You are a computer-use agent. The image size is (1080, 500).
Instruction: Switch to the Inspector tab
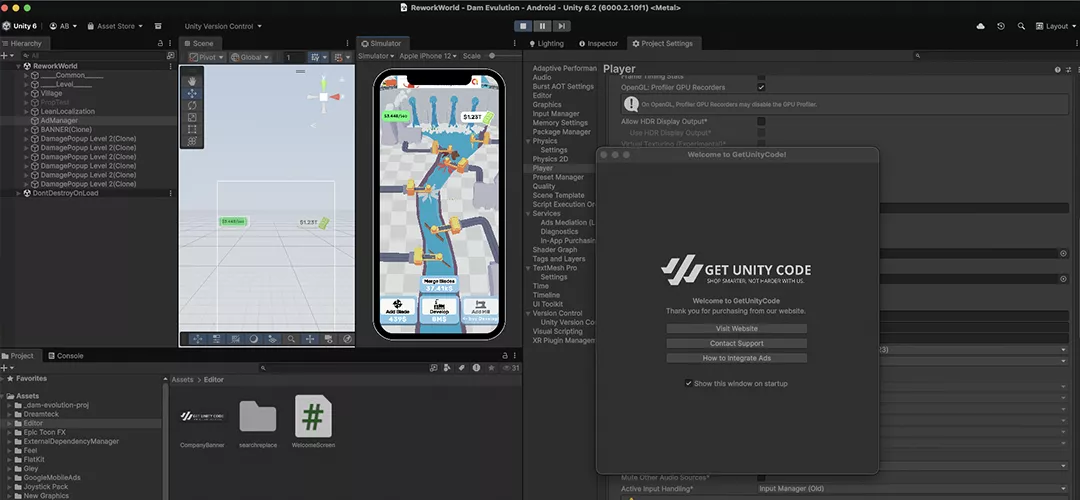[x=602, y=44]
